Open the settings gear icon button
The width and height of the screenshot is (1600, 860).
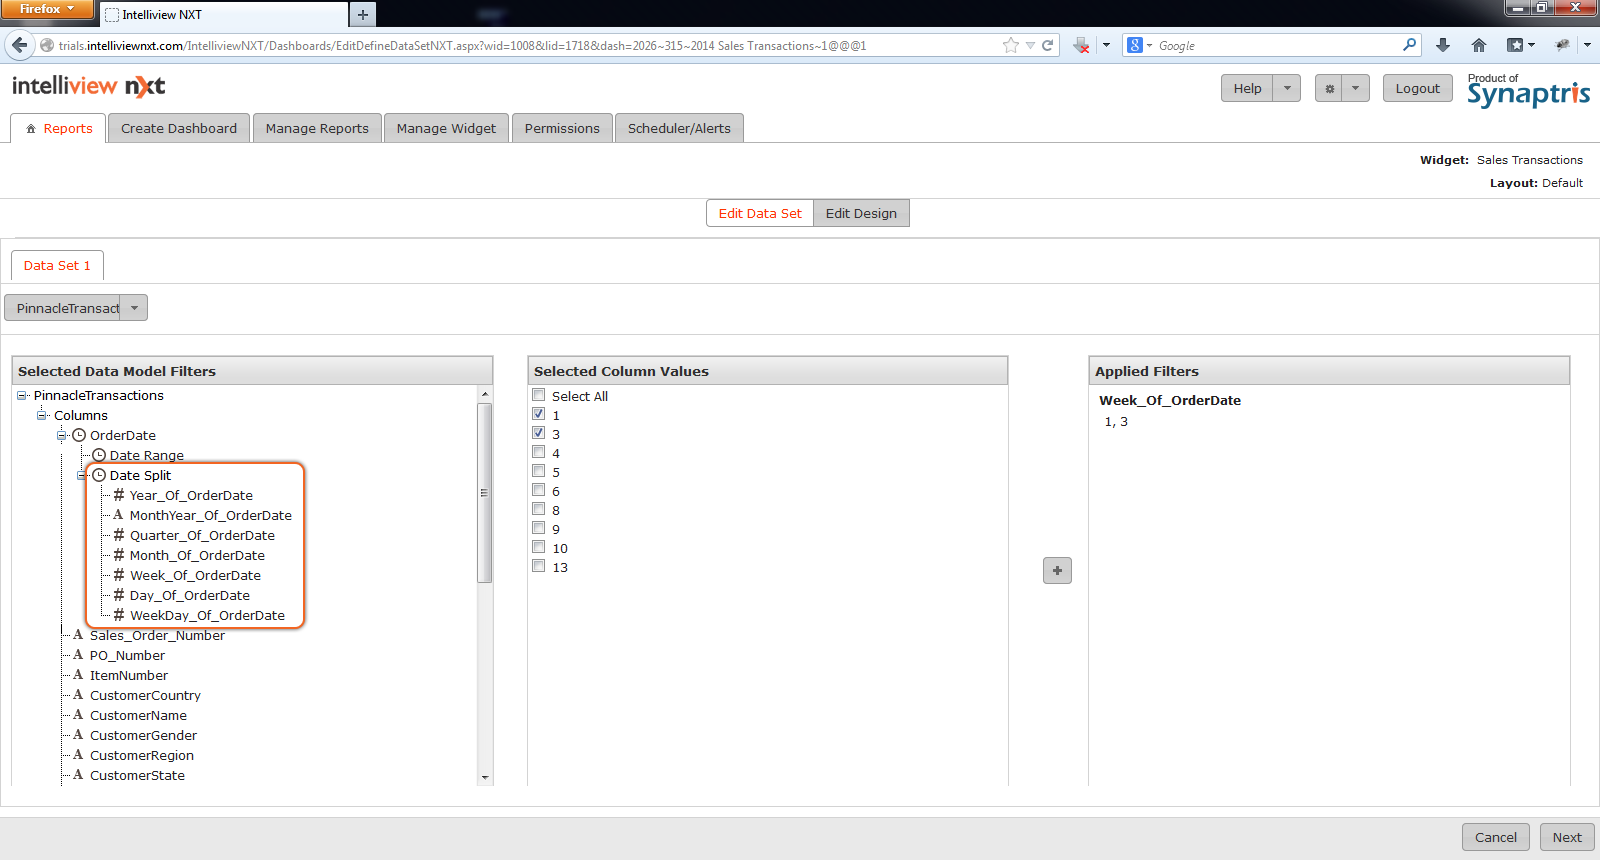click(1329, 88)
